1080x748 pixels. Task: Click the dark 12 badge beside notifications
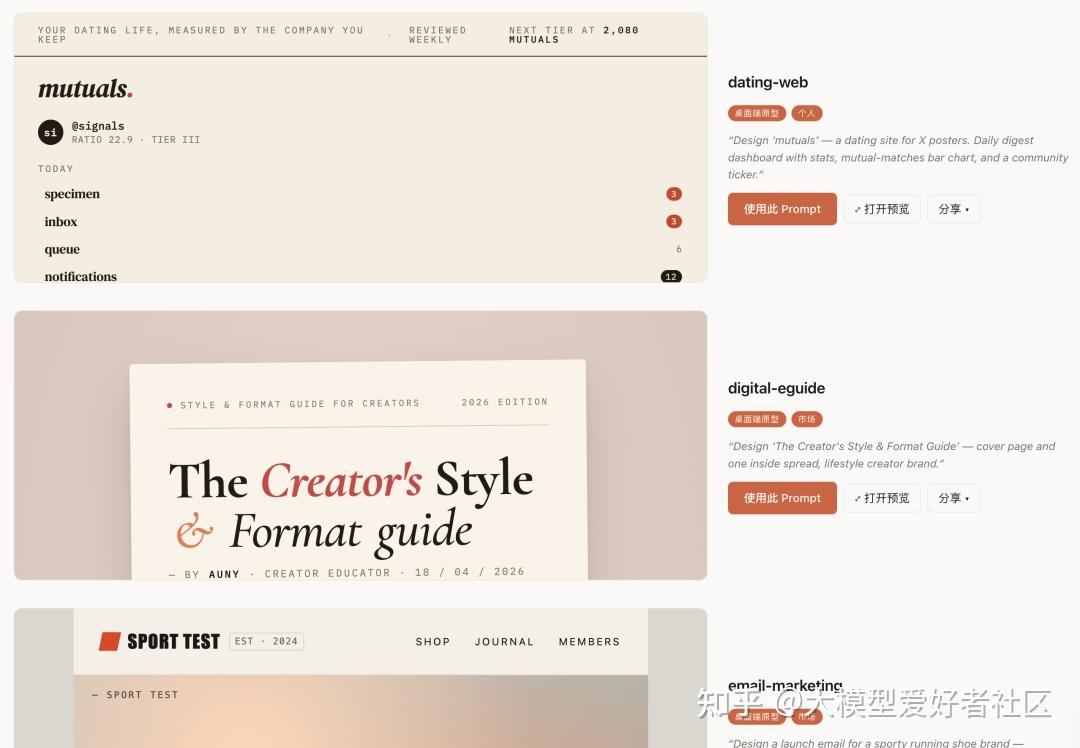coord(672,277)
